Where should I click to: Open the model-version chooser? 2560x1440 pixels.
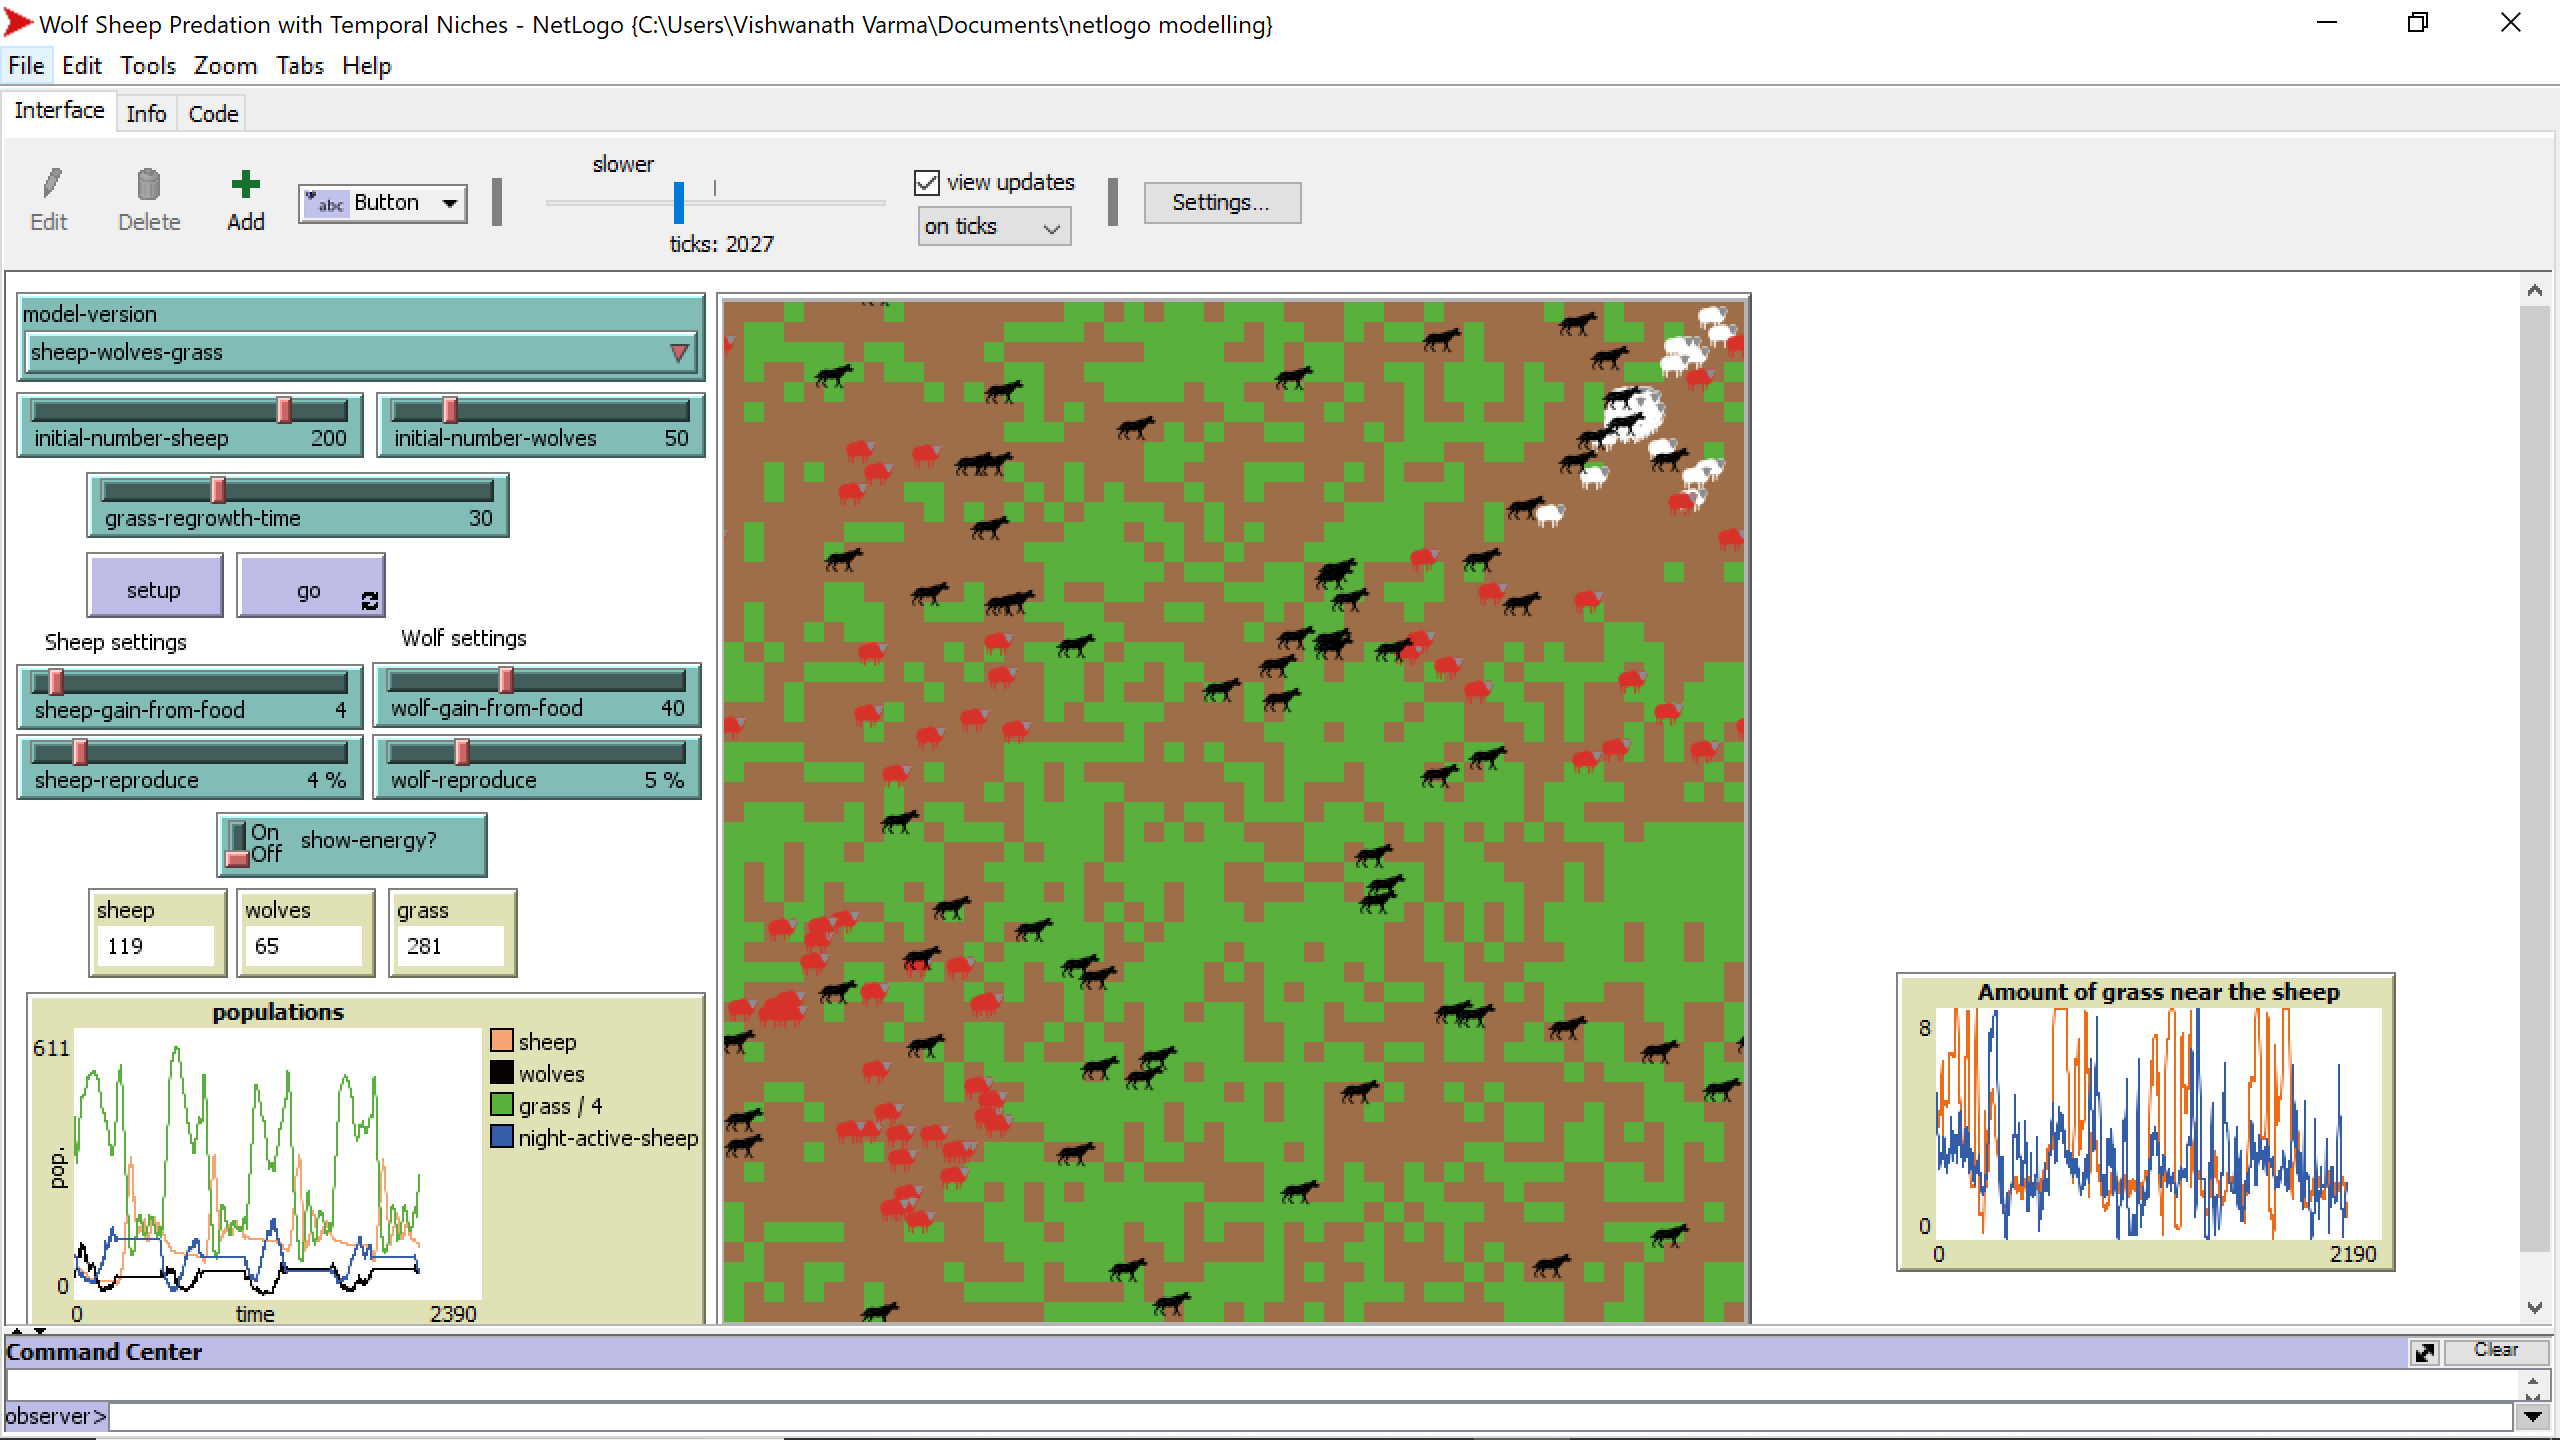[679, 352]
